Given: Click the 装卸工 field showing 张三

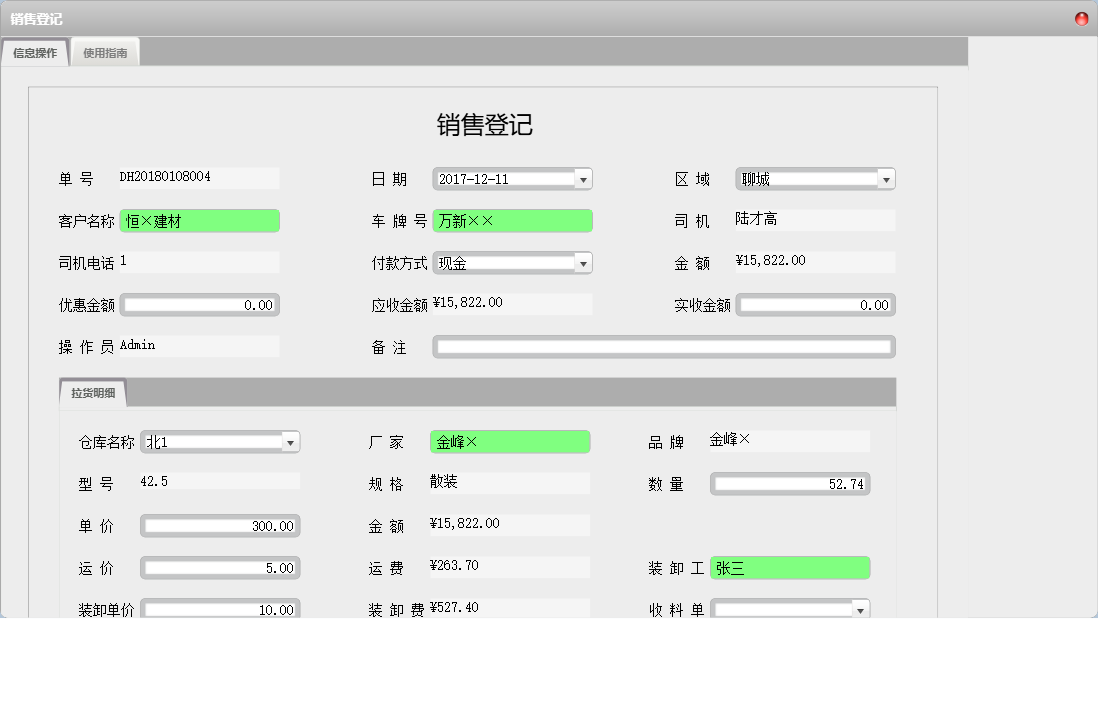Looking at the screenshot, I should 790,567.
